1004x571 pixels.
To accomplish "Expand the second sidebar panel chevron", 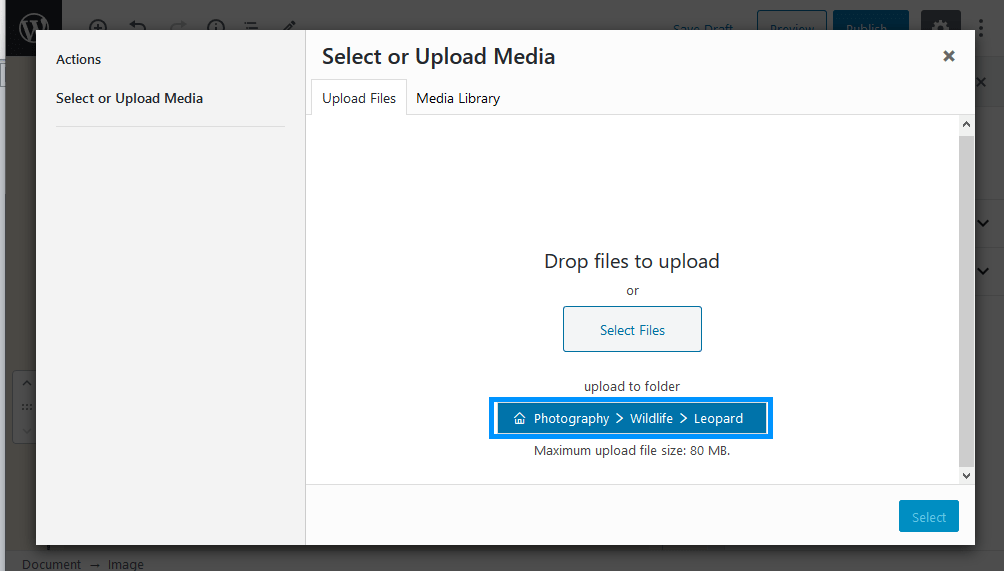I will pyautogui.click(x=982, y=271).
